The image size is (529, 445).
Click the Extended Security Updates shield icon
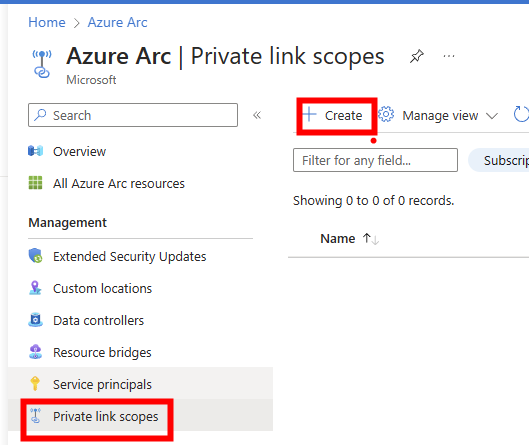(35, 256)
